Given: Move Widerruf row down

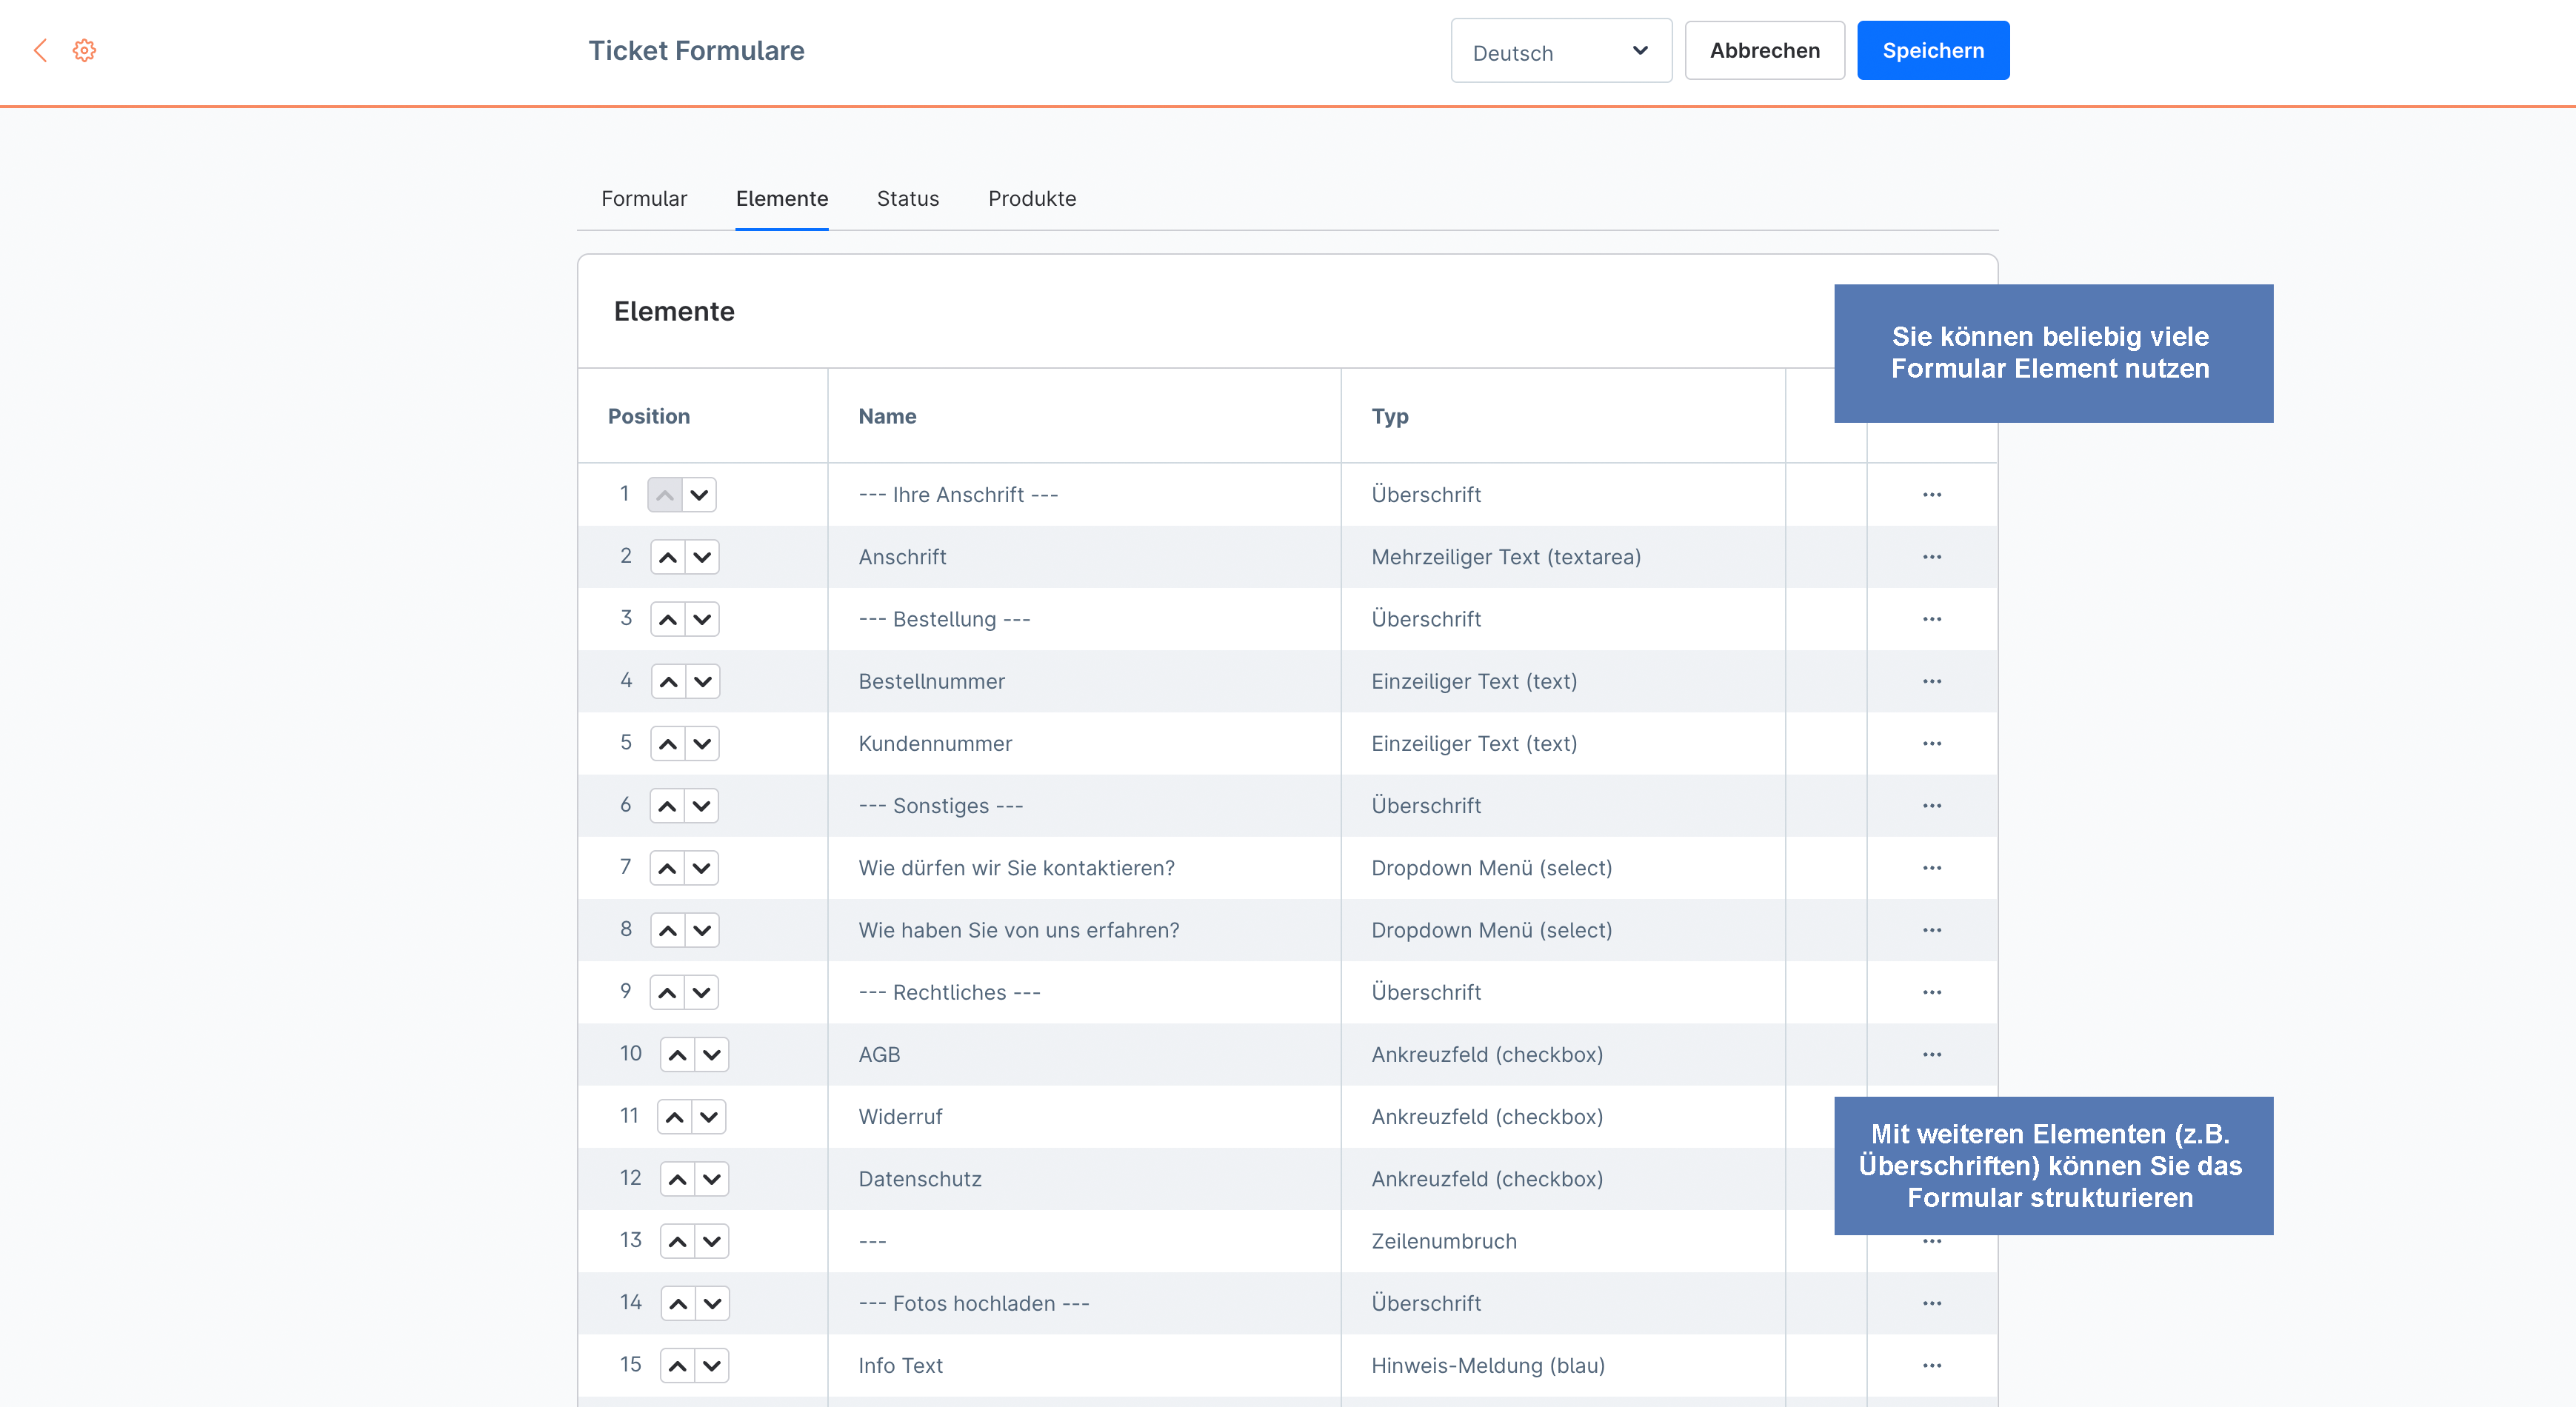Looking at the screenshot, I should tap(708, 1117).
